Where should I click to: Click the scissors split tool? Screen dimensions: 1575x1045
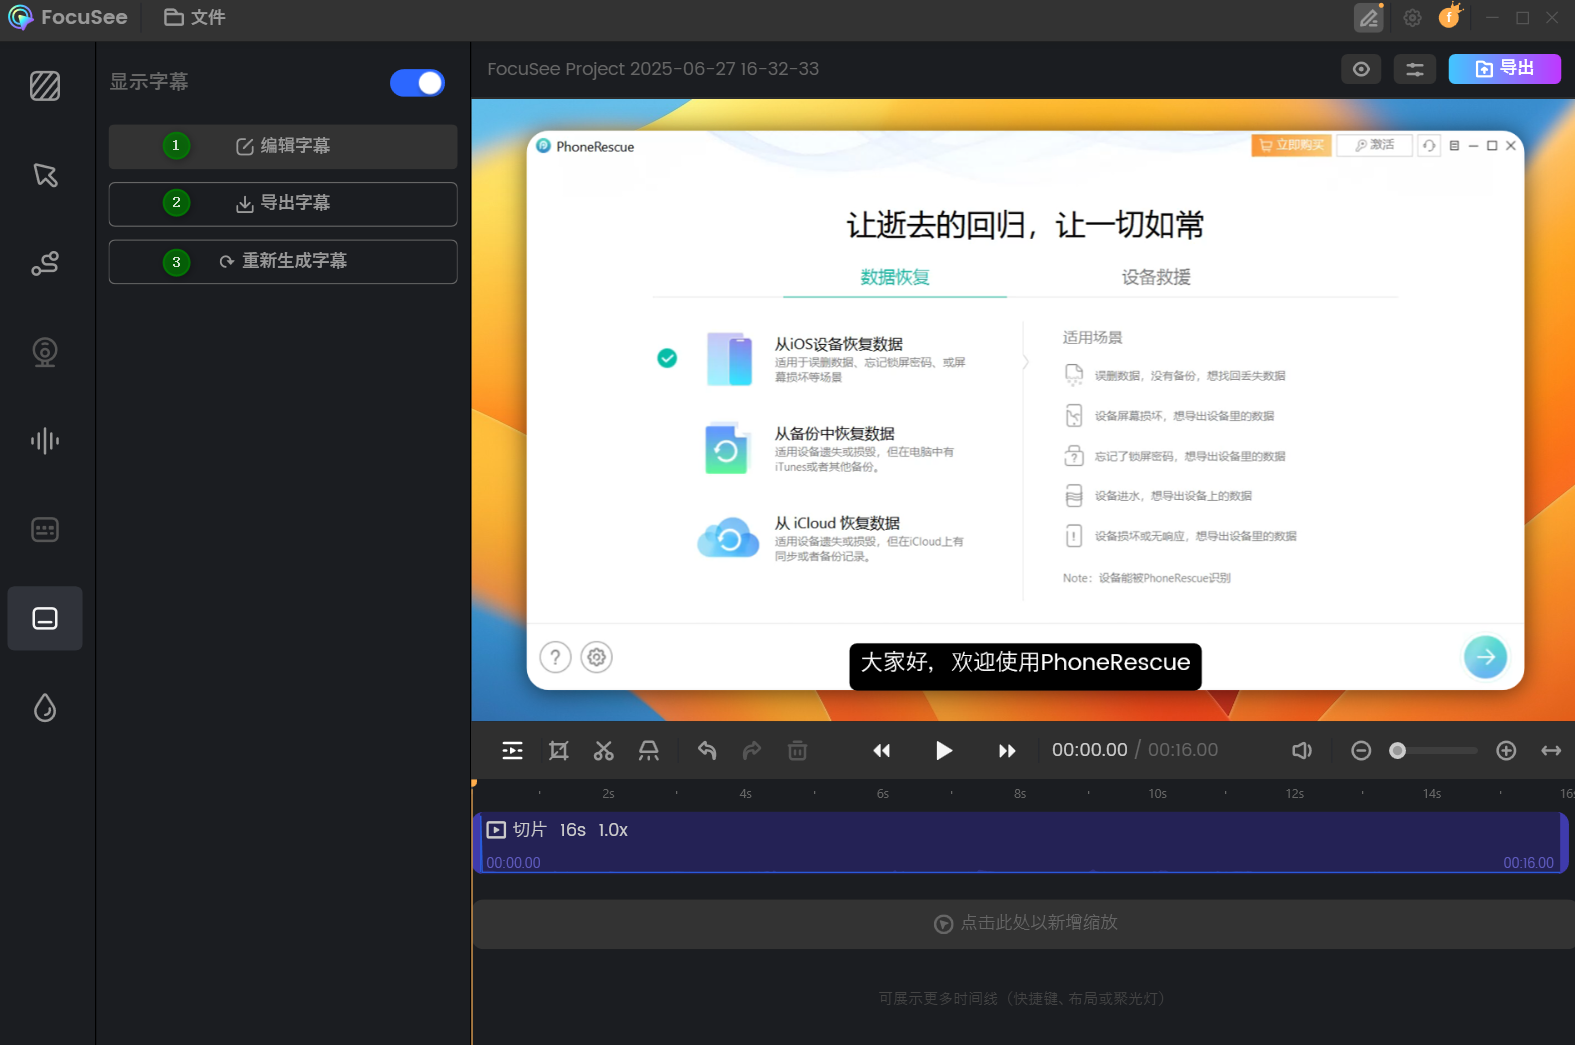(603, 751)
